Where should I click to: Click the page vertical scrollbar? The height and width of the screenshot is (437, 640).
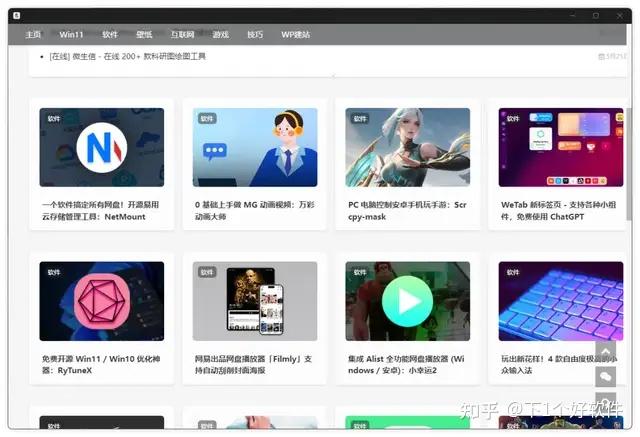(x=629, y=163)
